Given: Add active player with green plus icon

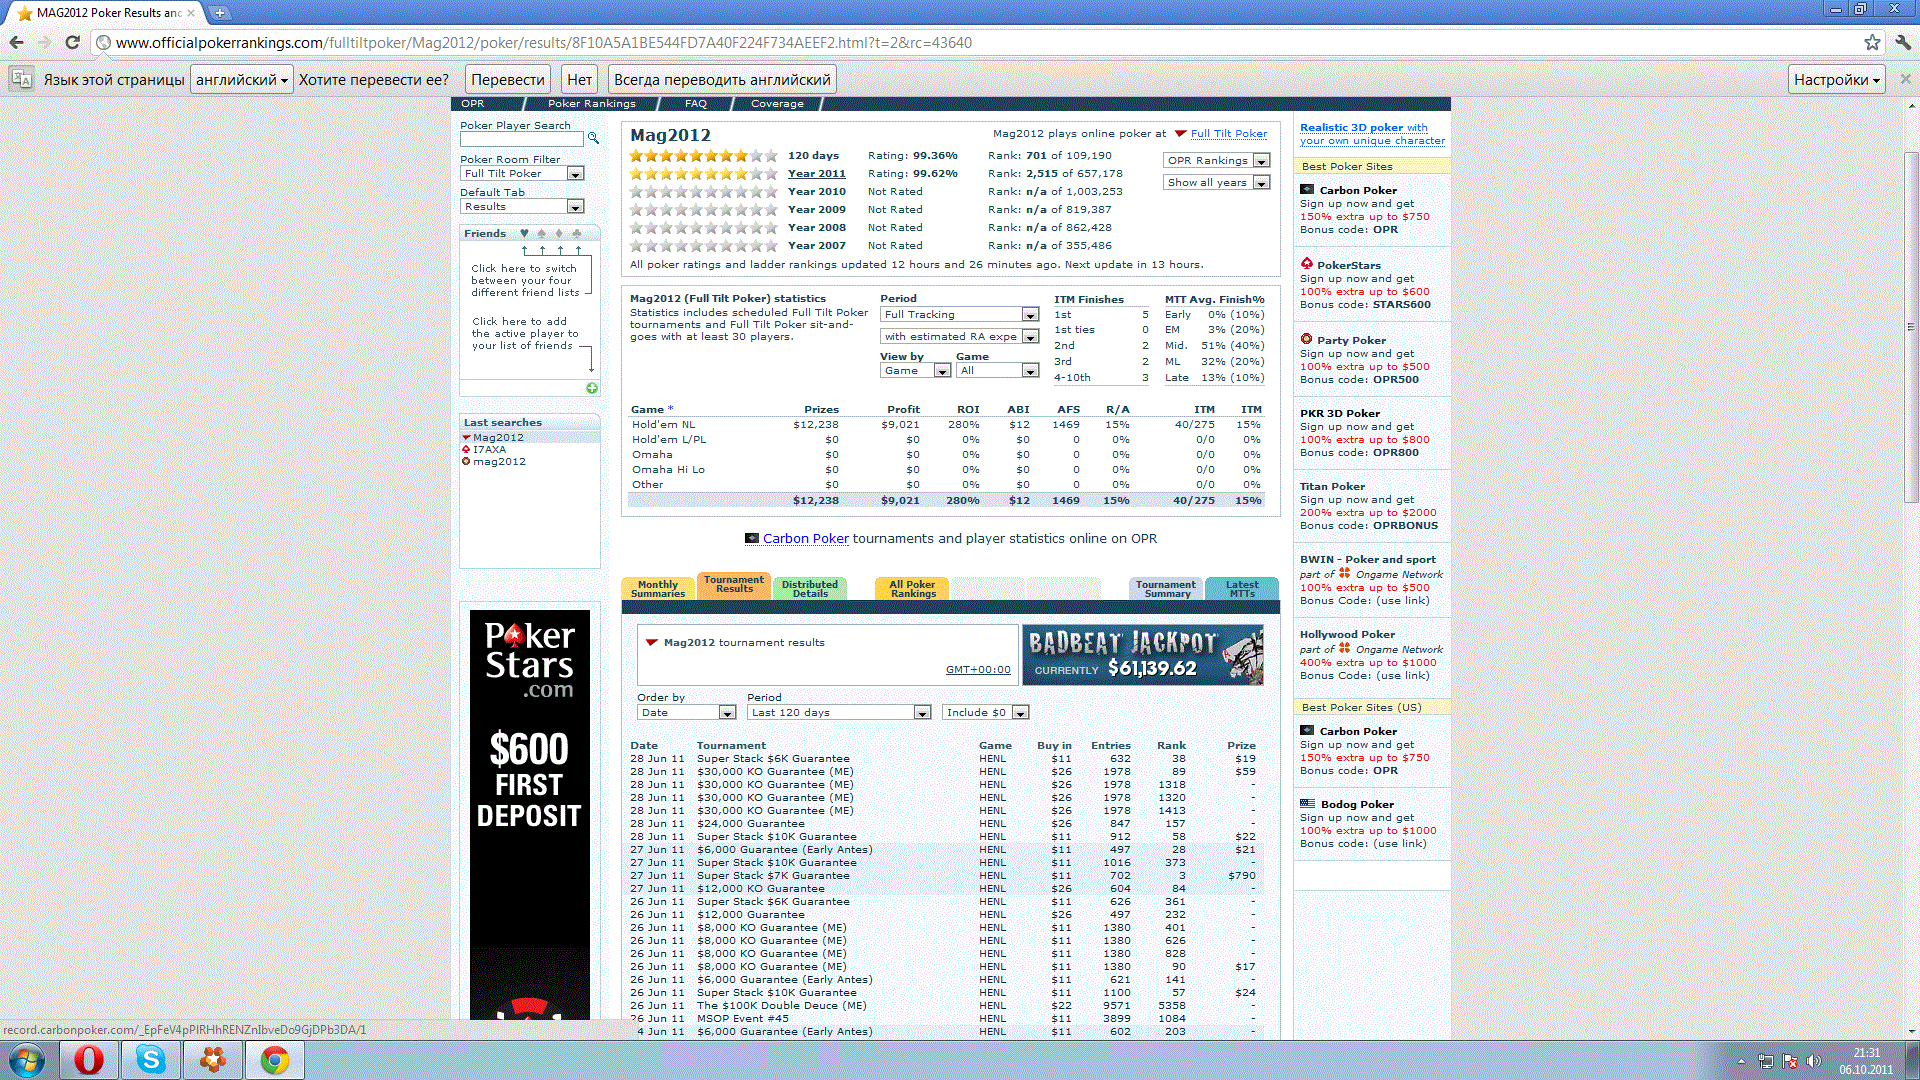Looking at the screenshot, I should coord(592,388).
